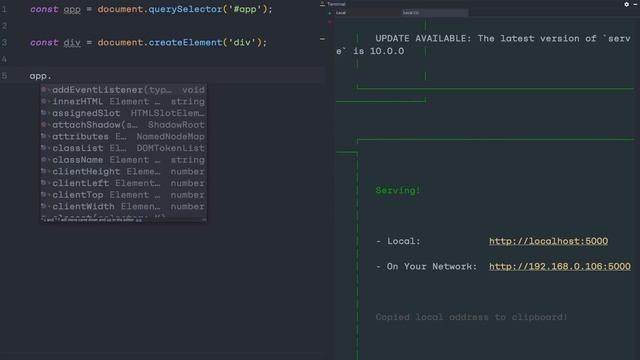Choose classList suggestion
This screenshot has height=360, width=640.
124,148
